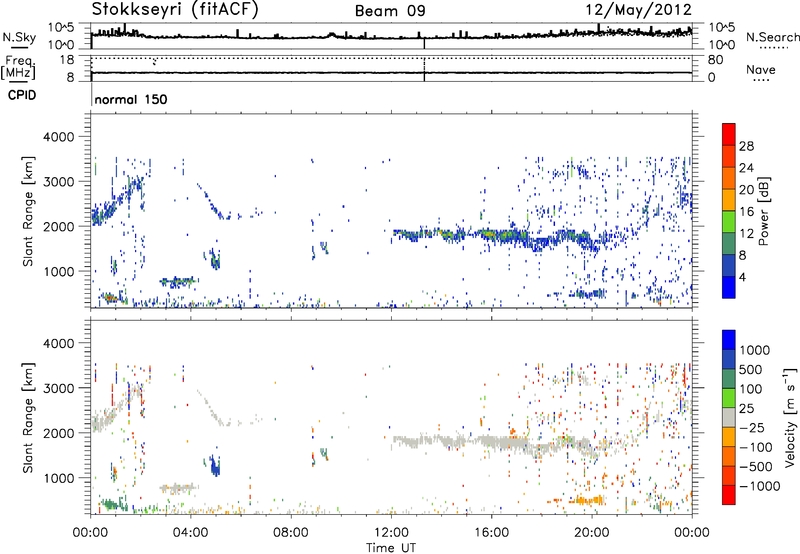800x554 pixels.
Task: Select the "Velocity [m s-1]" colorbar title
Action: tap(791, 417)
